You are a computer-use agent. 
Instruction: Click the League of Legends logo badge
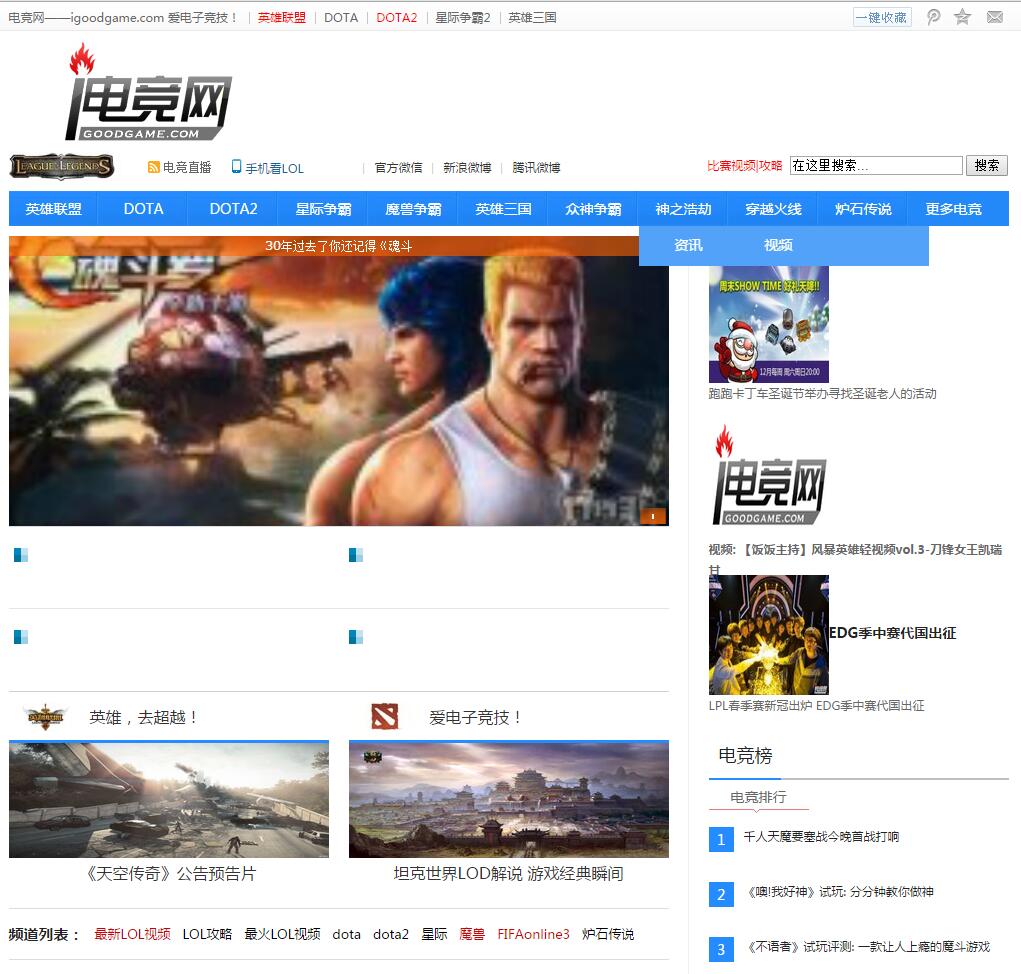click(62, 167)
